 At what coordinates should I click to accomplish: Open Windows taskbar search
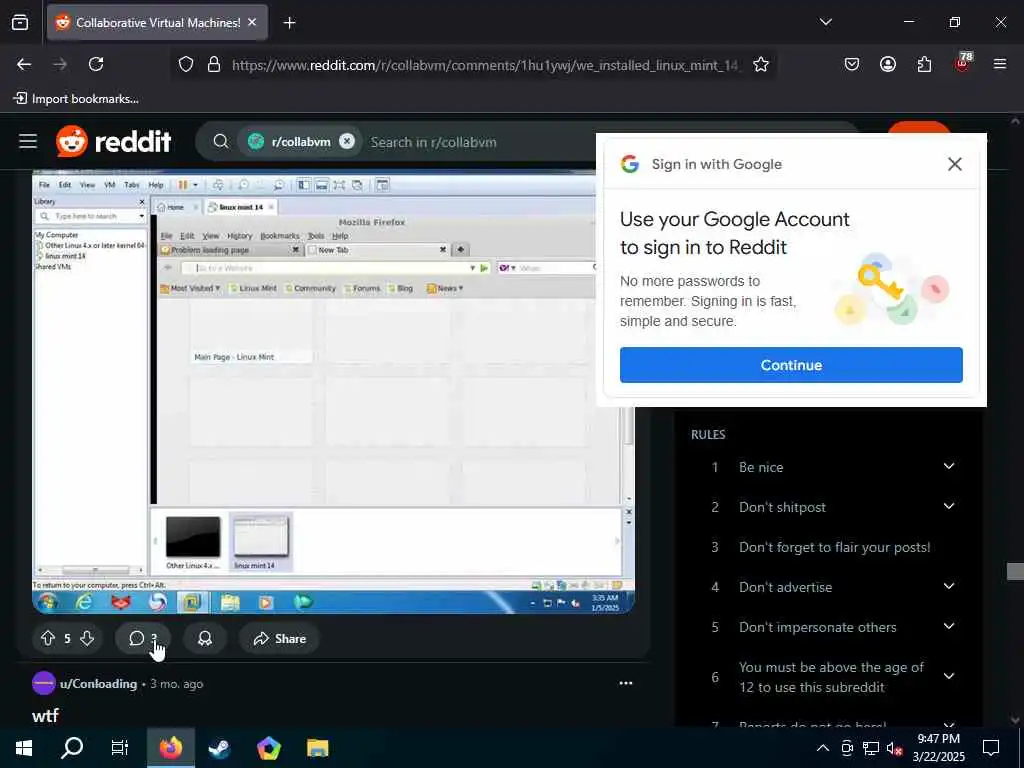click(72, 748)
